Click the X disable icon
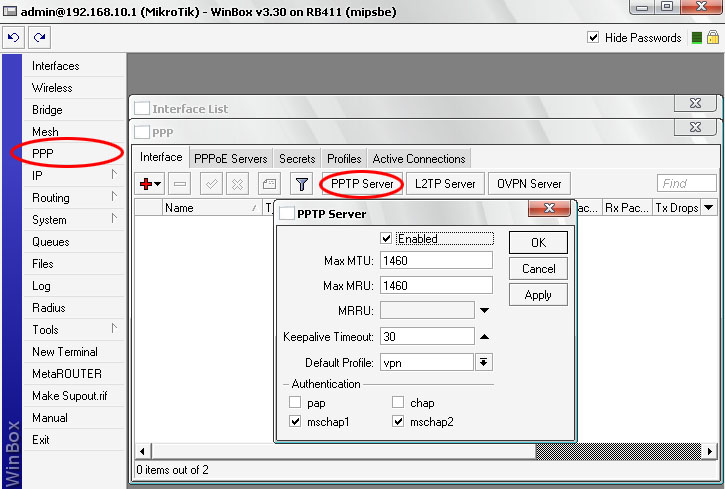 [x=237, y=184]
